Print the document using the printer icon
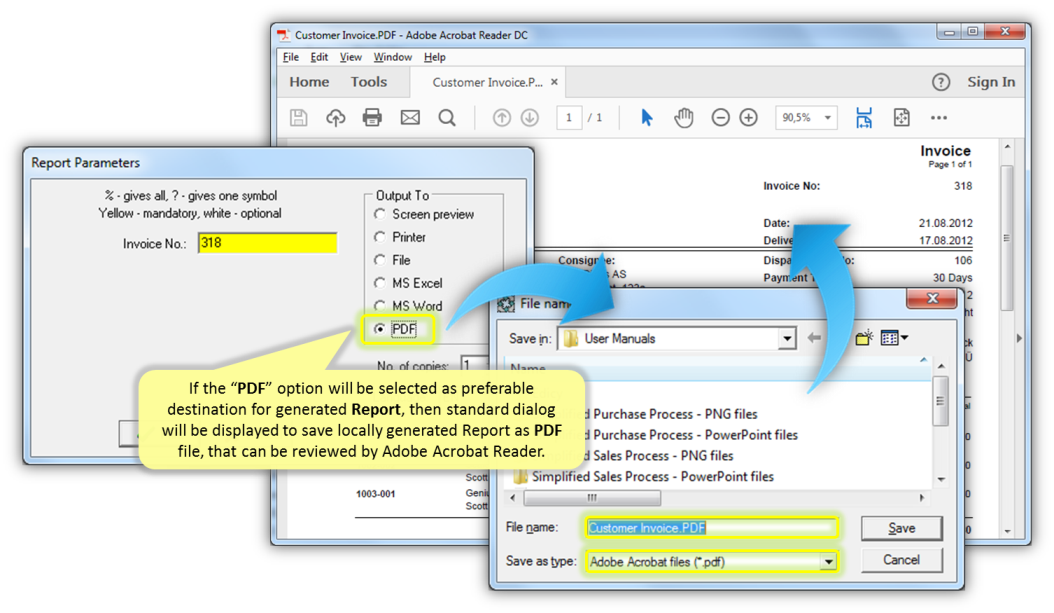This screenshot has height=613, width=1054. coord(372,118)
